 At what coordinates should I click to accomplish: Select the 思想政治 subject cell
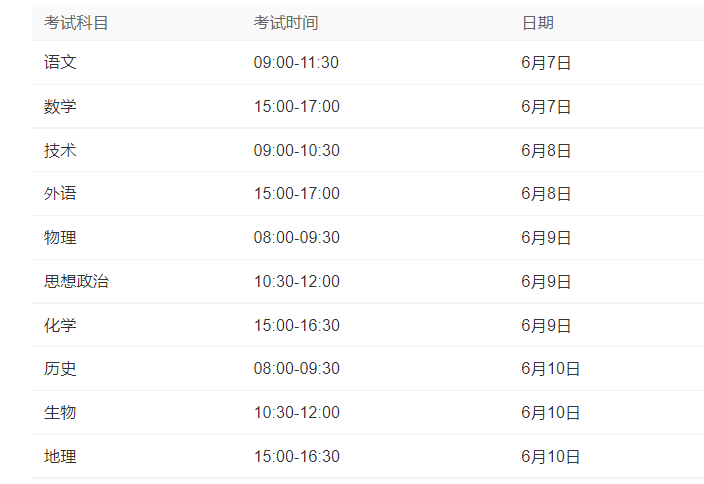[x=76, y=282]
